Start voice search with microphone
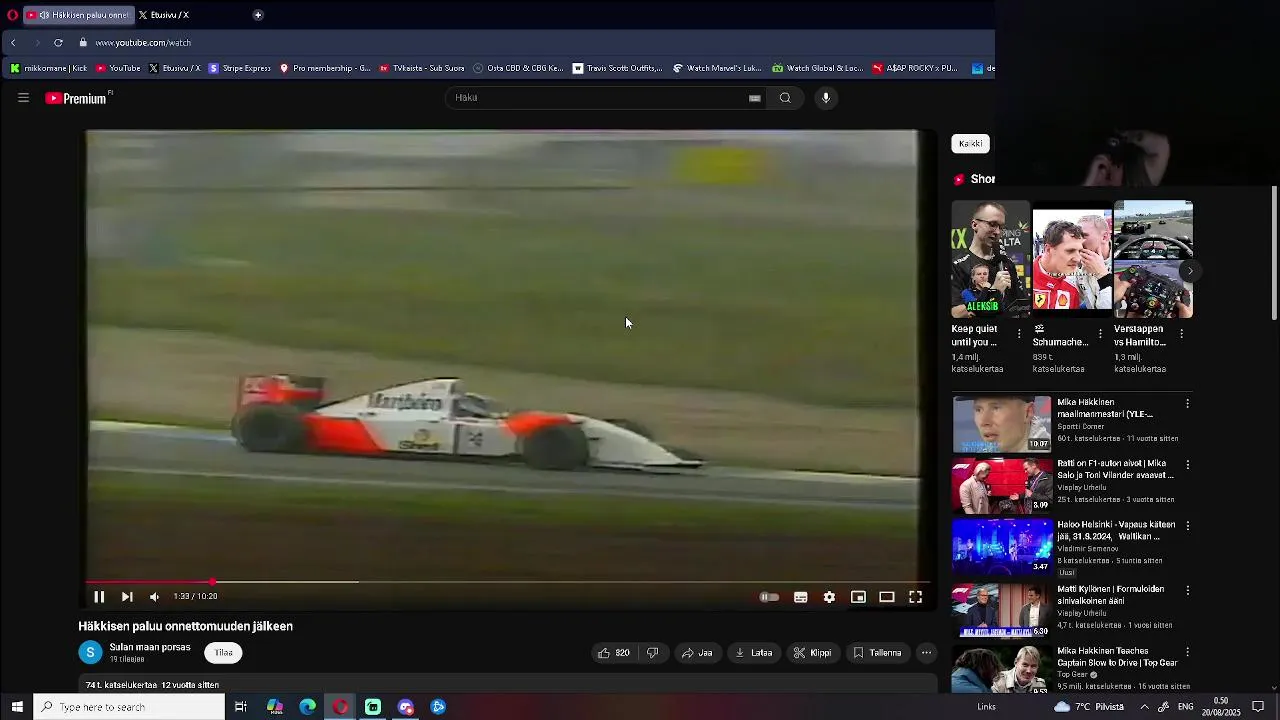Screen dimensions: 1280x720 tap(826, 98)
